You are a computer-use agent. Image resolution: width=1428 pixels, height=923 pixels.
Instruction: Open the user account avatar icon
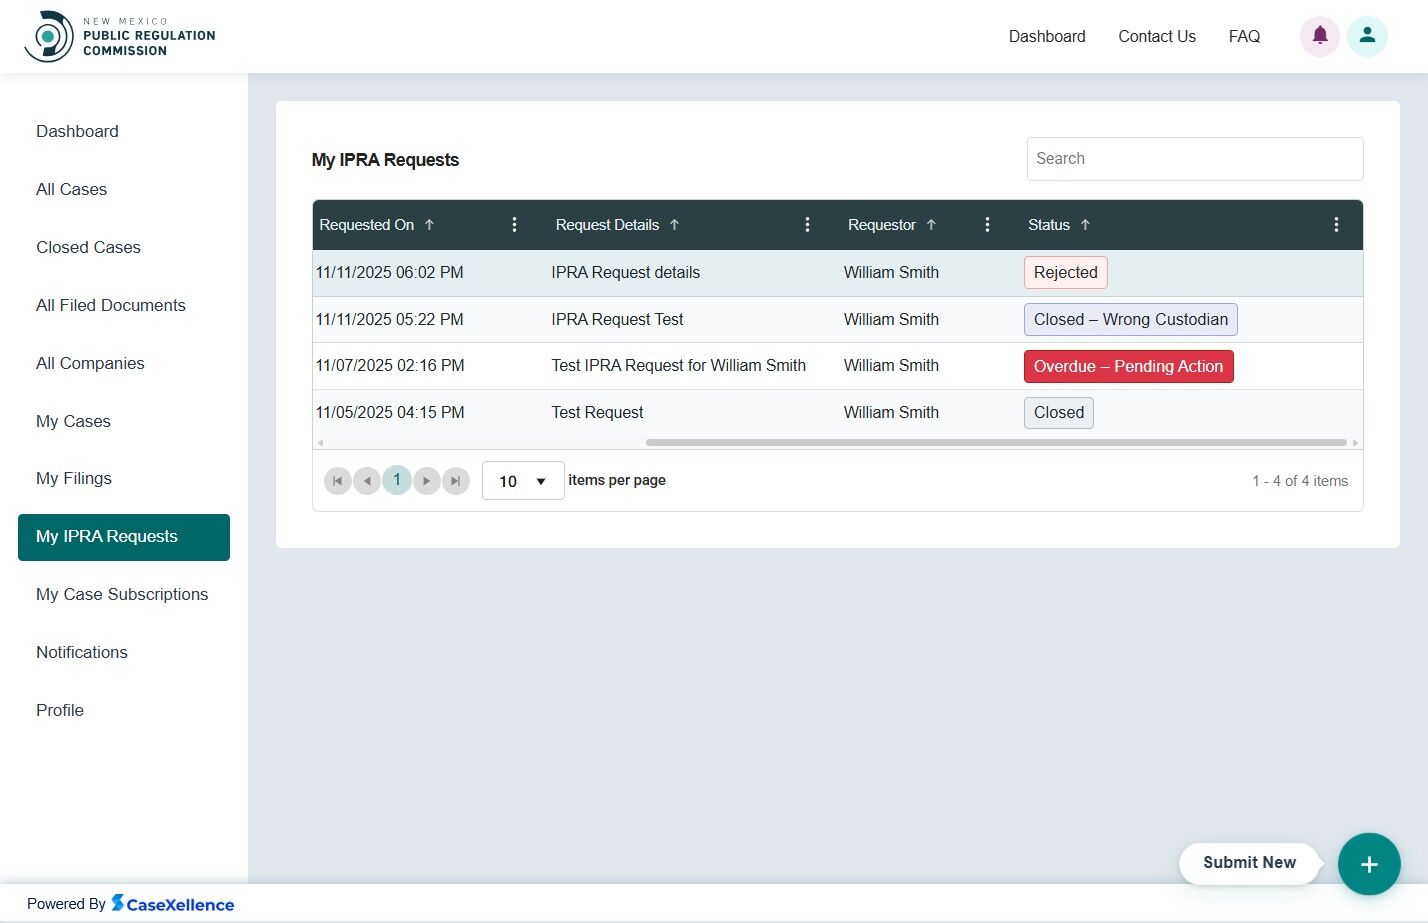tap(1367, 36)
